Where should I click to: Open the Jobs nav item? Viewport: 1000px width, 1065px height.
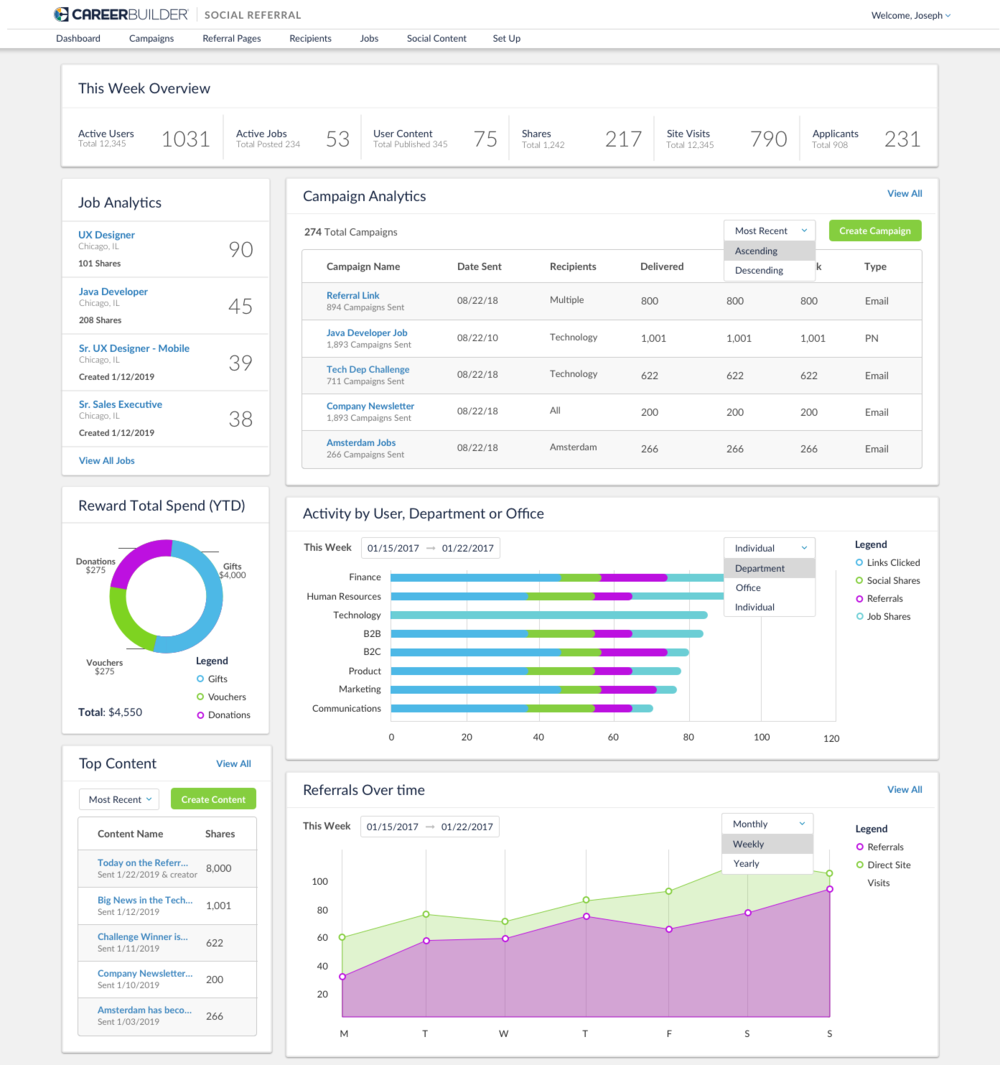369,38
